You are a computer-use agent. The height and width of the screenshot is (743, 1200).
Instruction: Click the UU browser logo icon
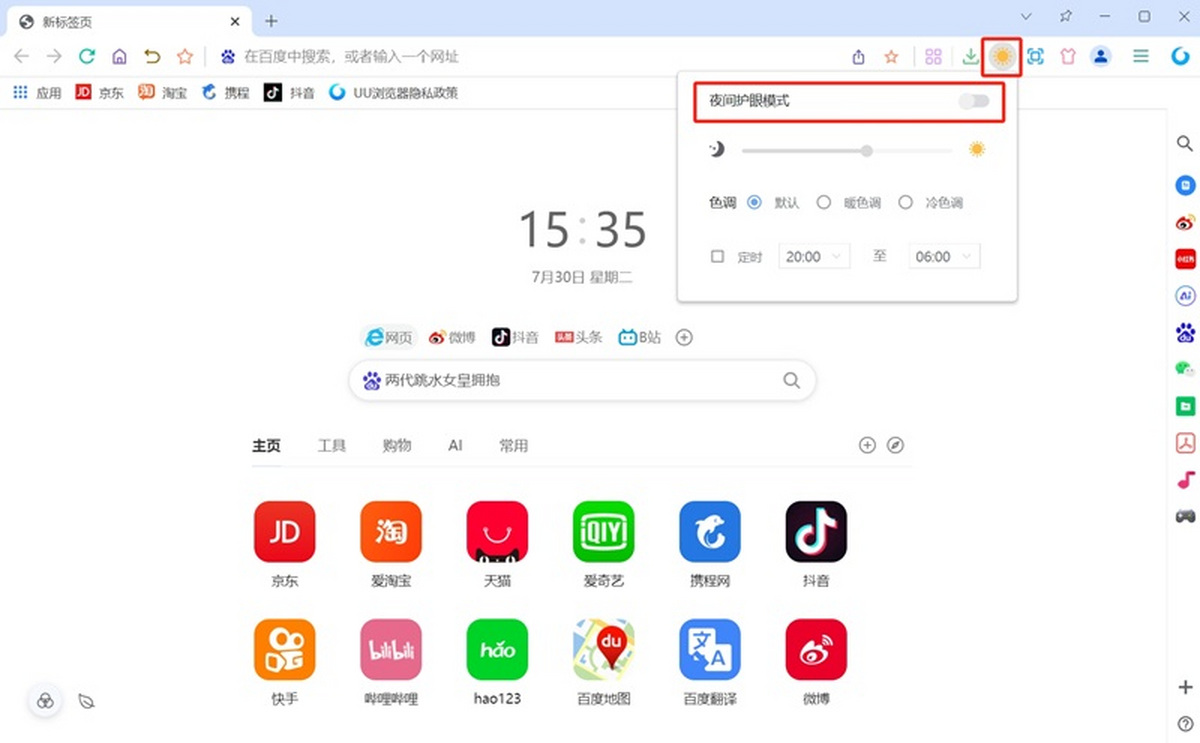[x=1180, y=57]
